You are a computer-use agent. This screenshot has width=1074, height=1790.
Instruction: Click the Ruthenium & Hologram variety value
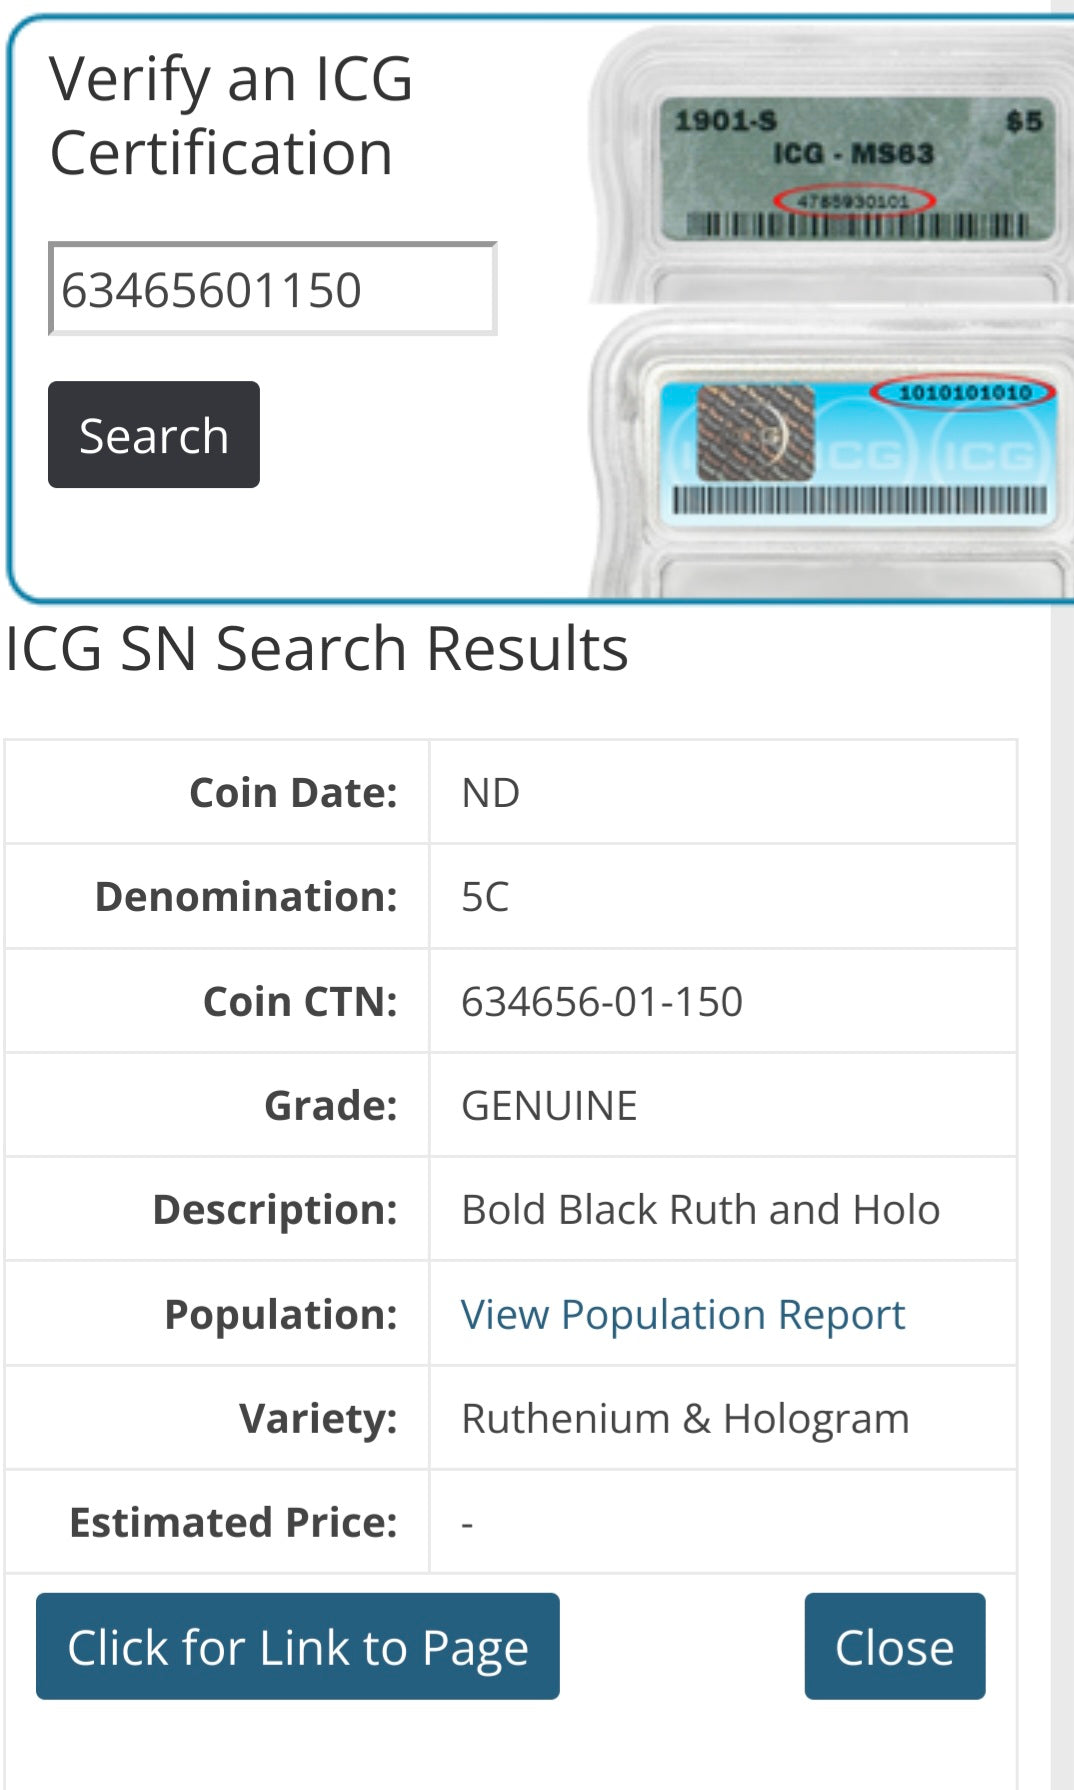click(x=686, y=1418)
